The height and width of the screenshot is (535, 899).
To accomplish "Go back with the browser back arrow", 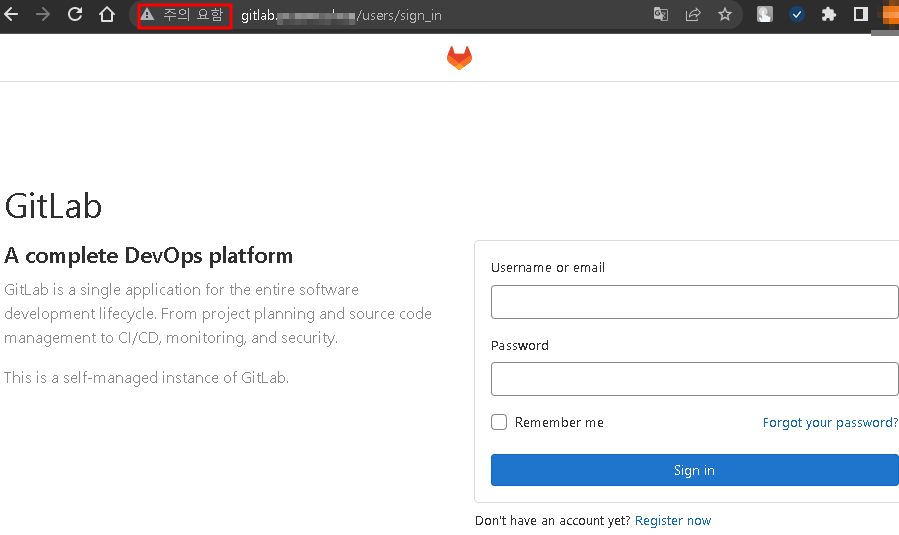I will pos(11,14).
